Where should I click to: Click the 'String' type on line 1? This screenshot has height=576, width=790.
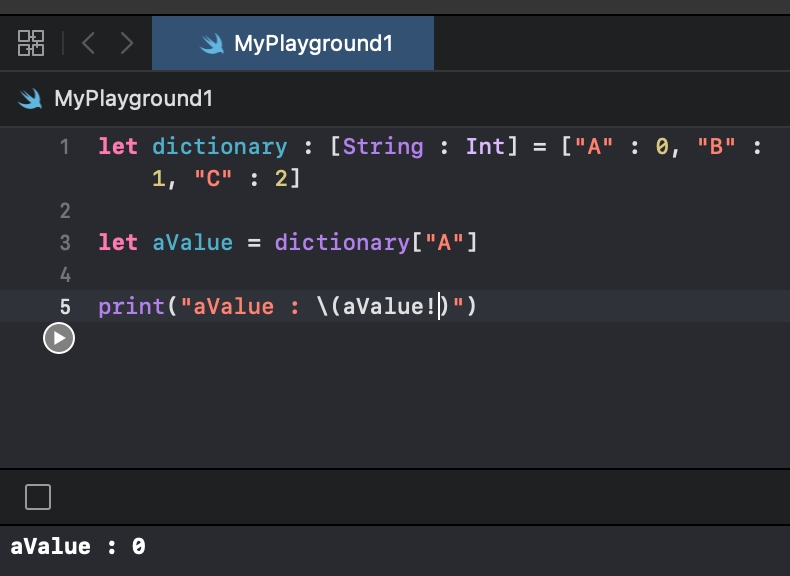point(383,147)
